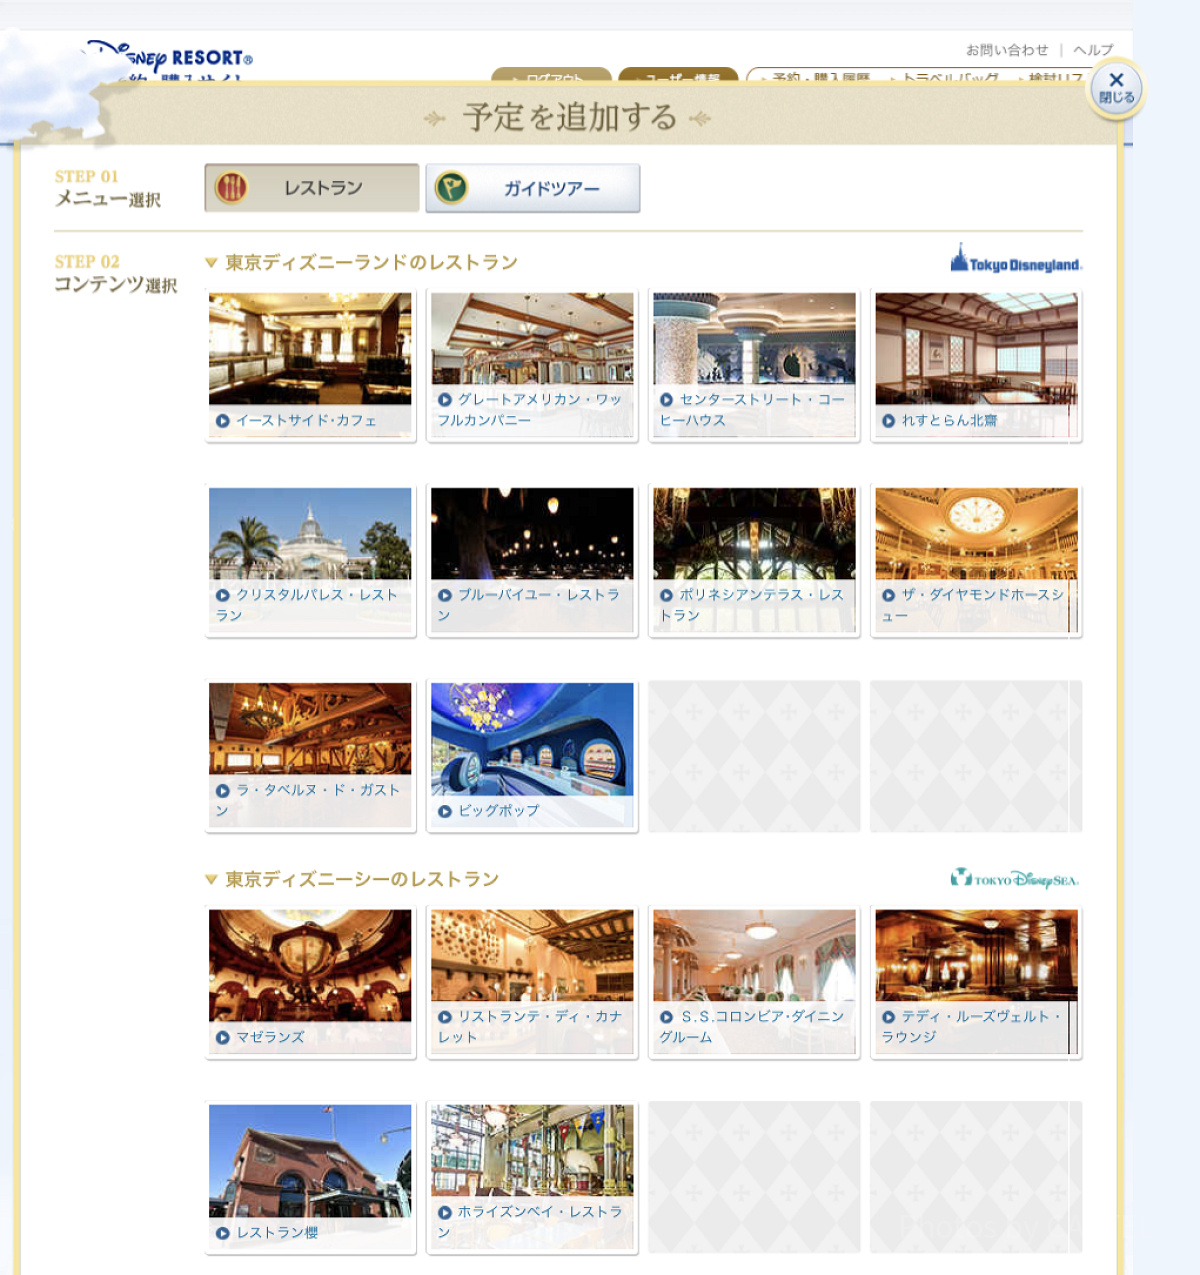Click the れすとらん北齋 photo thumbnail
The height and width of the screenshot is (1275, 1200).
point(976,348)
